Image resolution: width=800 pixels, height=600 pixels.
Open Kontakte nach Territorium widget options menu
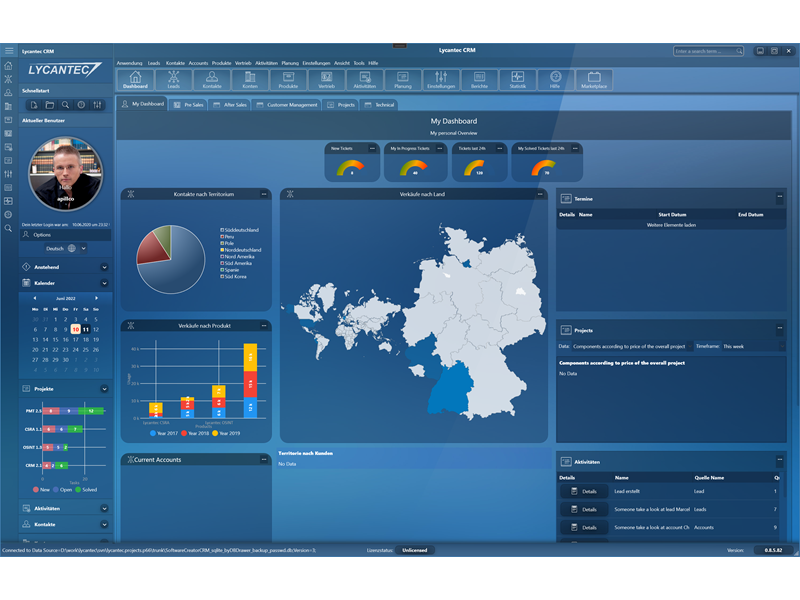click(264, 194)
